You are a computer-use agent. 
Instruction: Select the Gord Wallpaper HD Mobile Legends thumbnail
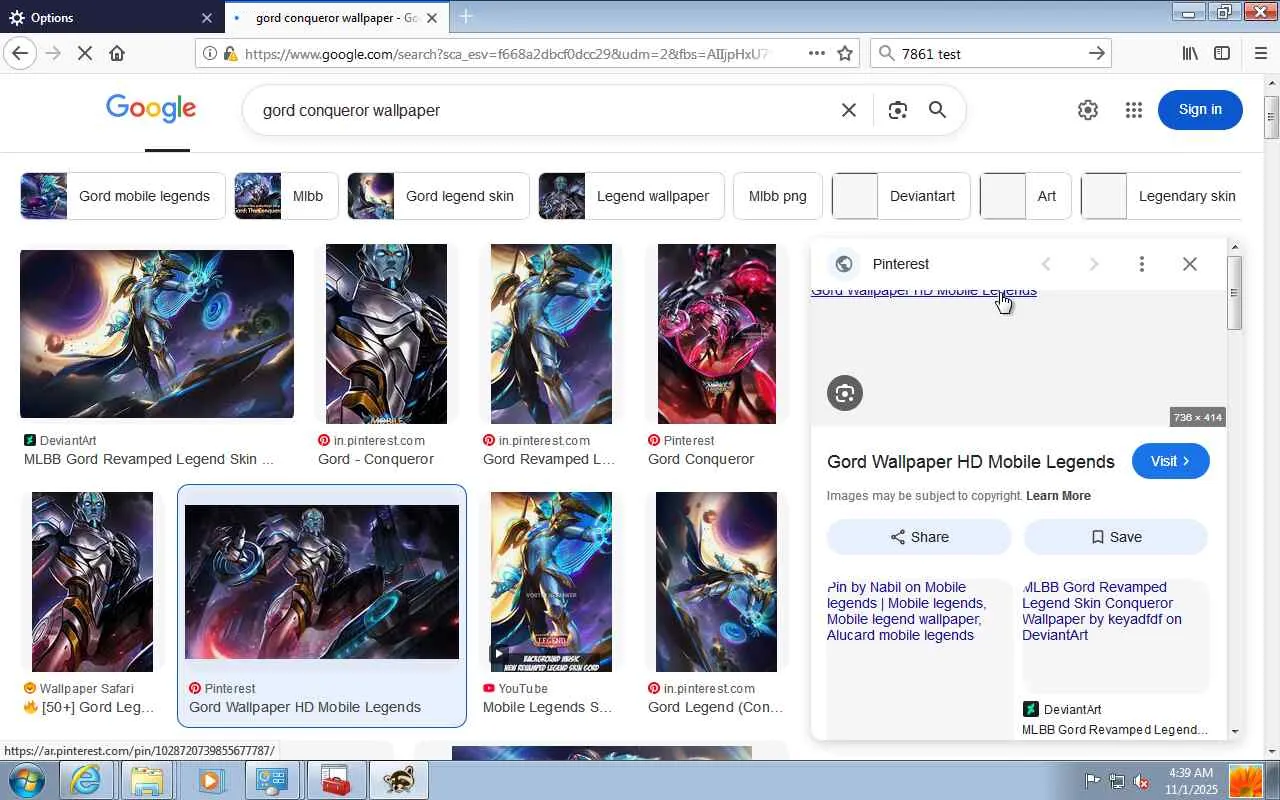[x=322, y=582]
